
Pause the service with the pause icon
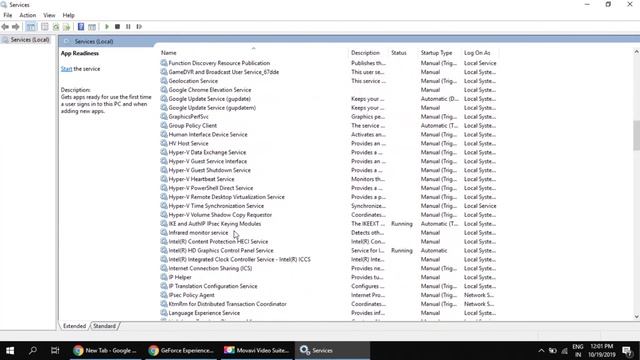(x=128, y=27)
